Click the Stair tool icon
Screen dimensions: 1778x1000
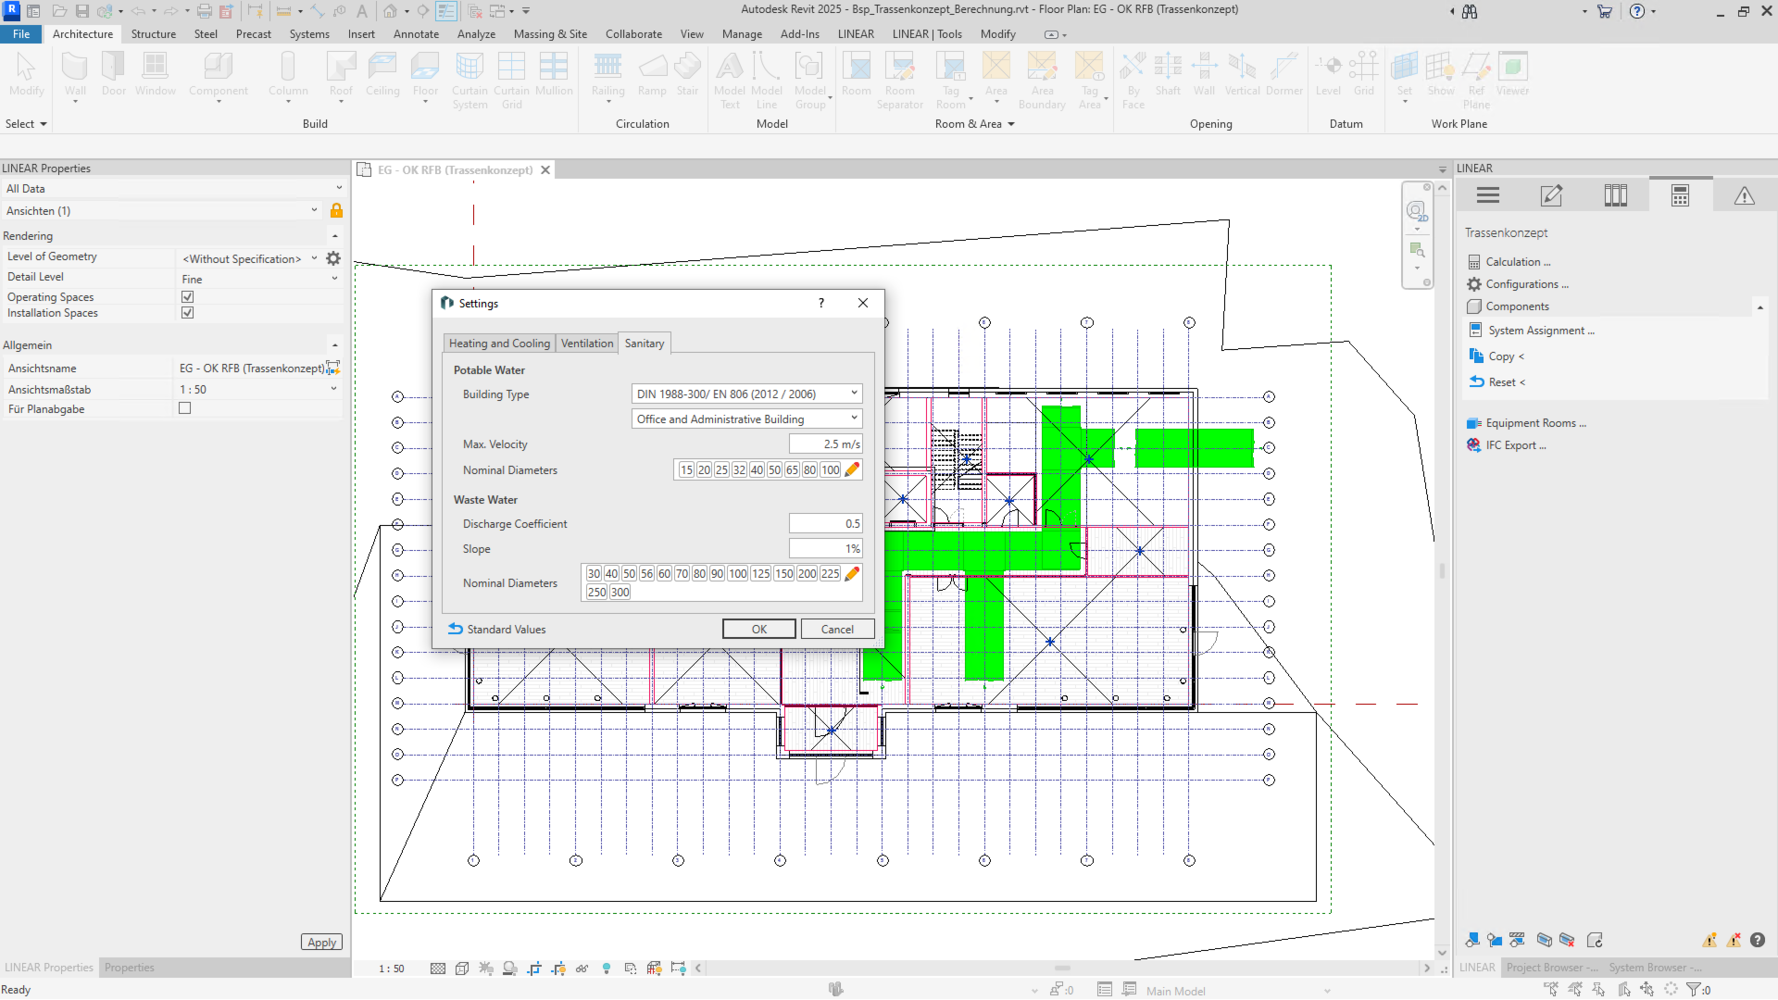(x=687, y=74)
